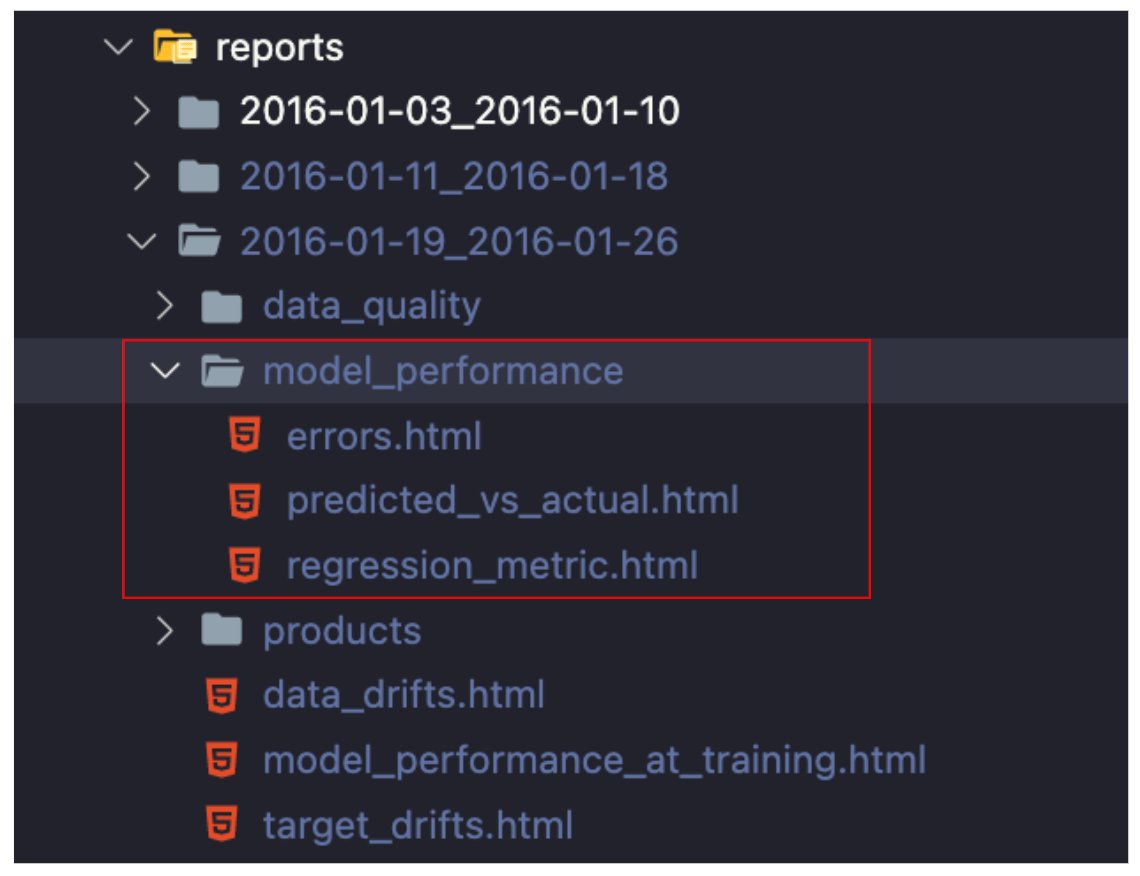This screenshot has width=1140, height=876.
Task: Collapse the 2016-01-19_2016-01-26 folder chevron
Action: [x=142, y=241]
